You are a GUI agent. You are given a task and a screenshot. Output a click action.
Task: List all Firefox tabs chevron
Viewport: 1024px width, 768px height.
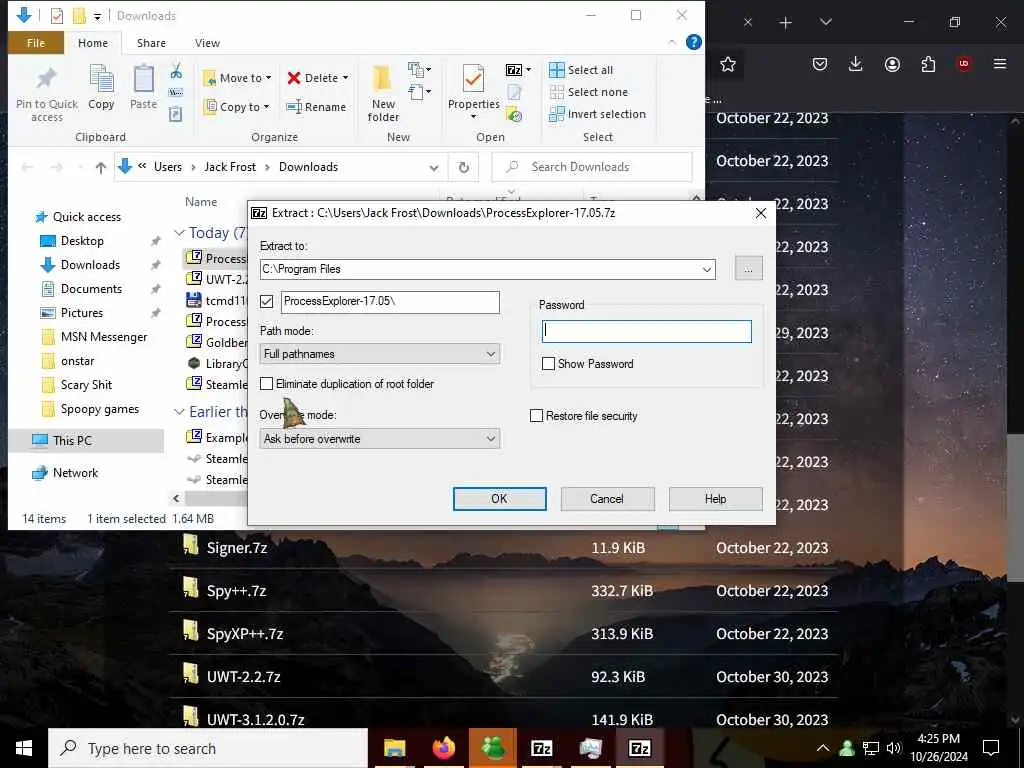pyautogui.click(x=825, y=23)
